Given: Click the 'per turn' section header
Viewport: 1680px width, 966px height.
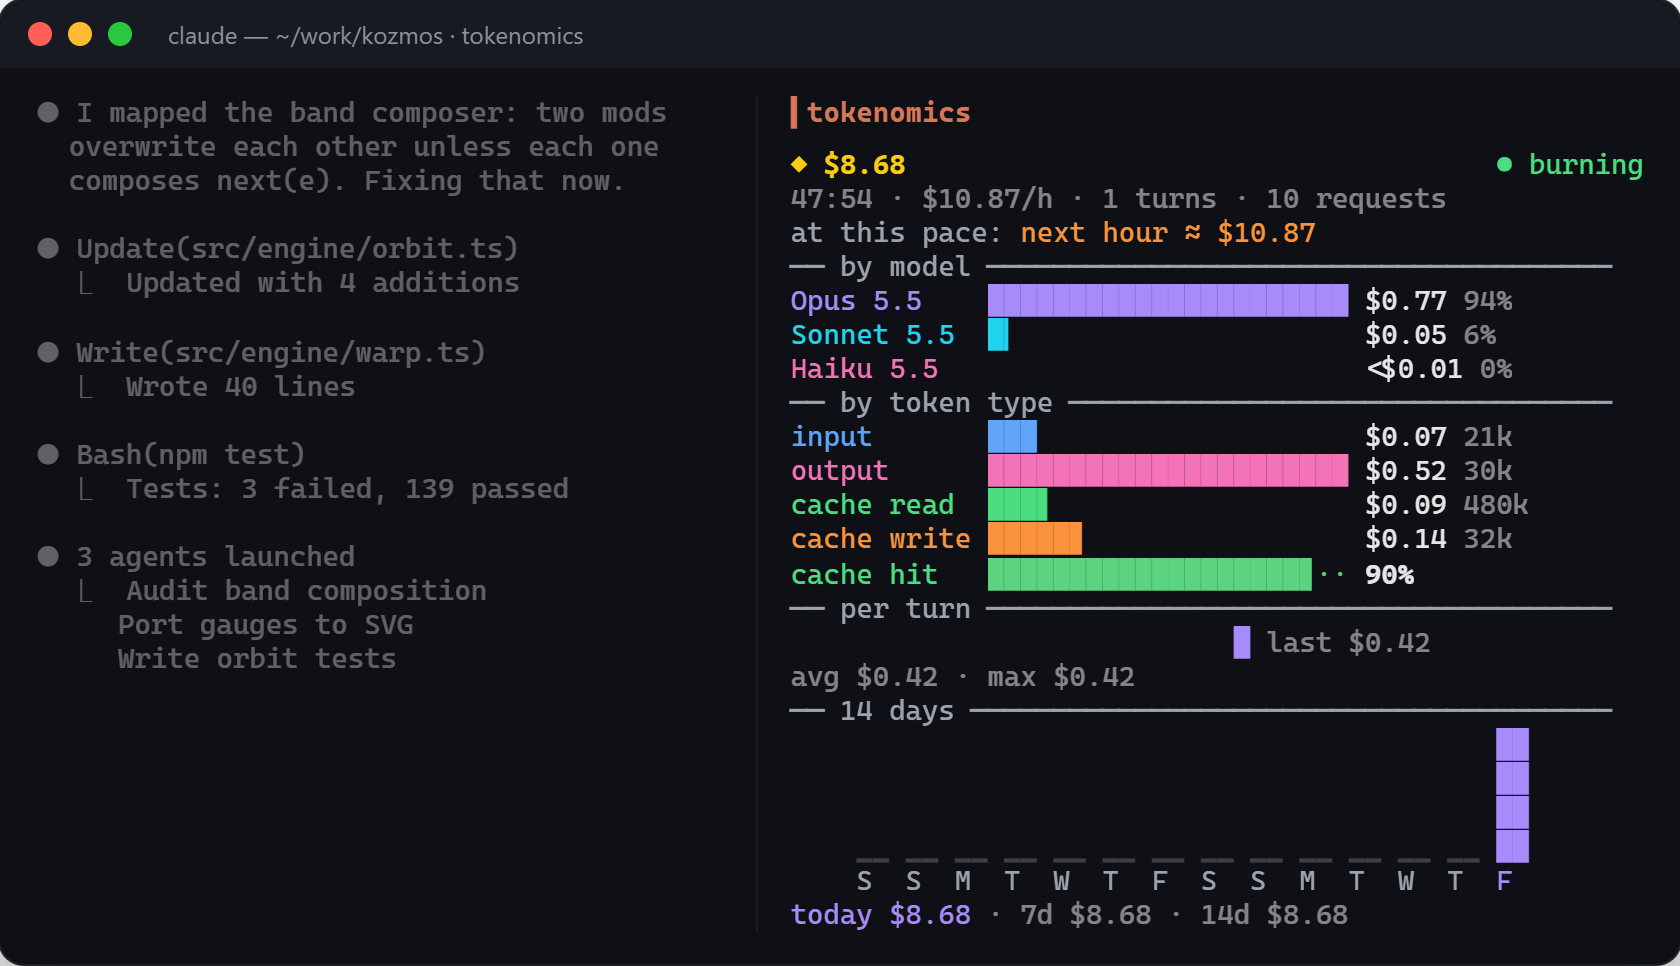Looking at the screenshot, I should pos(905,608).
